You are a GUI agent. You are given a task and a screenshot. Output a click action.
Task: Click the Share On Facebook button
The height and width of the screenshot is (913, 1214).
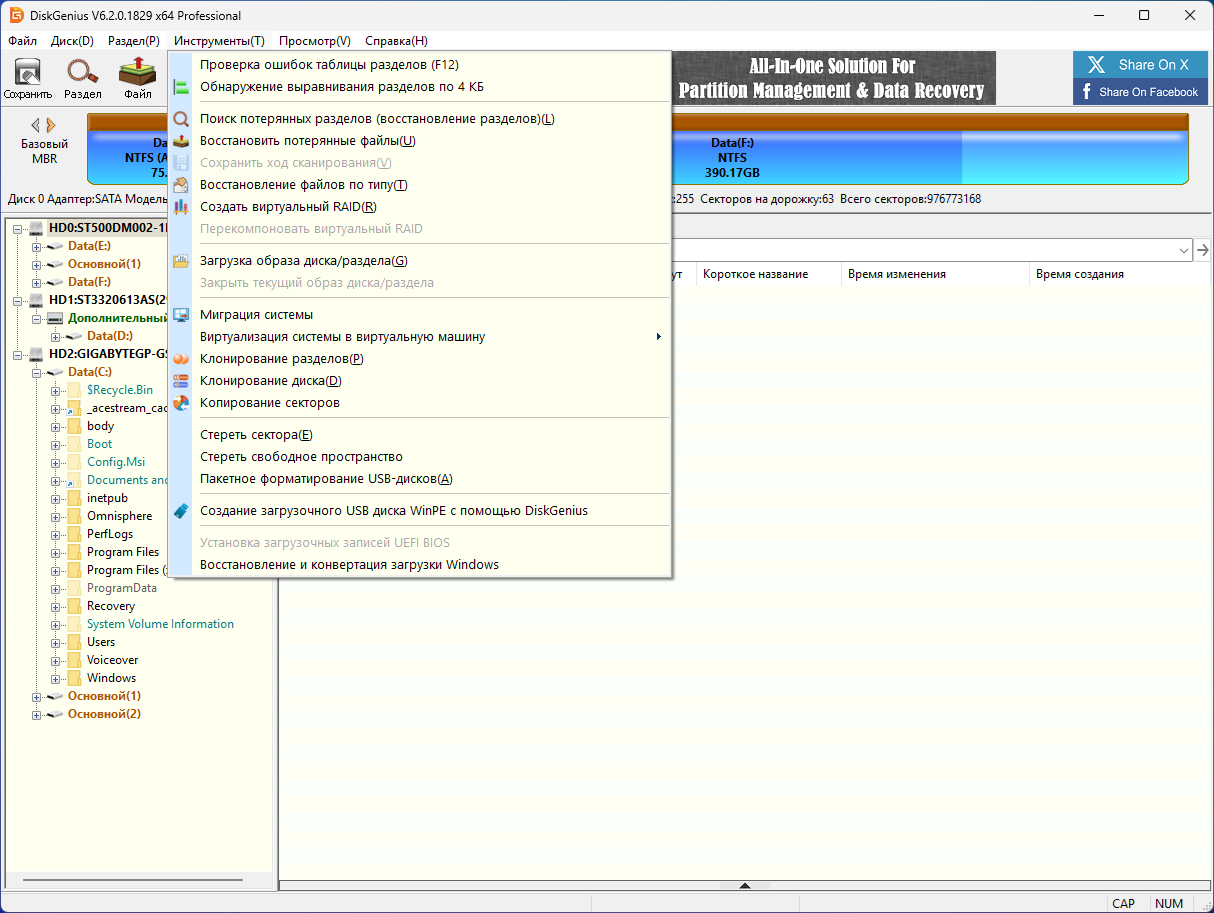click(x=1140, y=92)
